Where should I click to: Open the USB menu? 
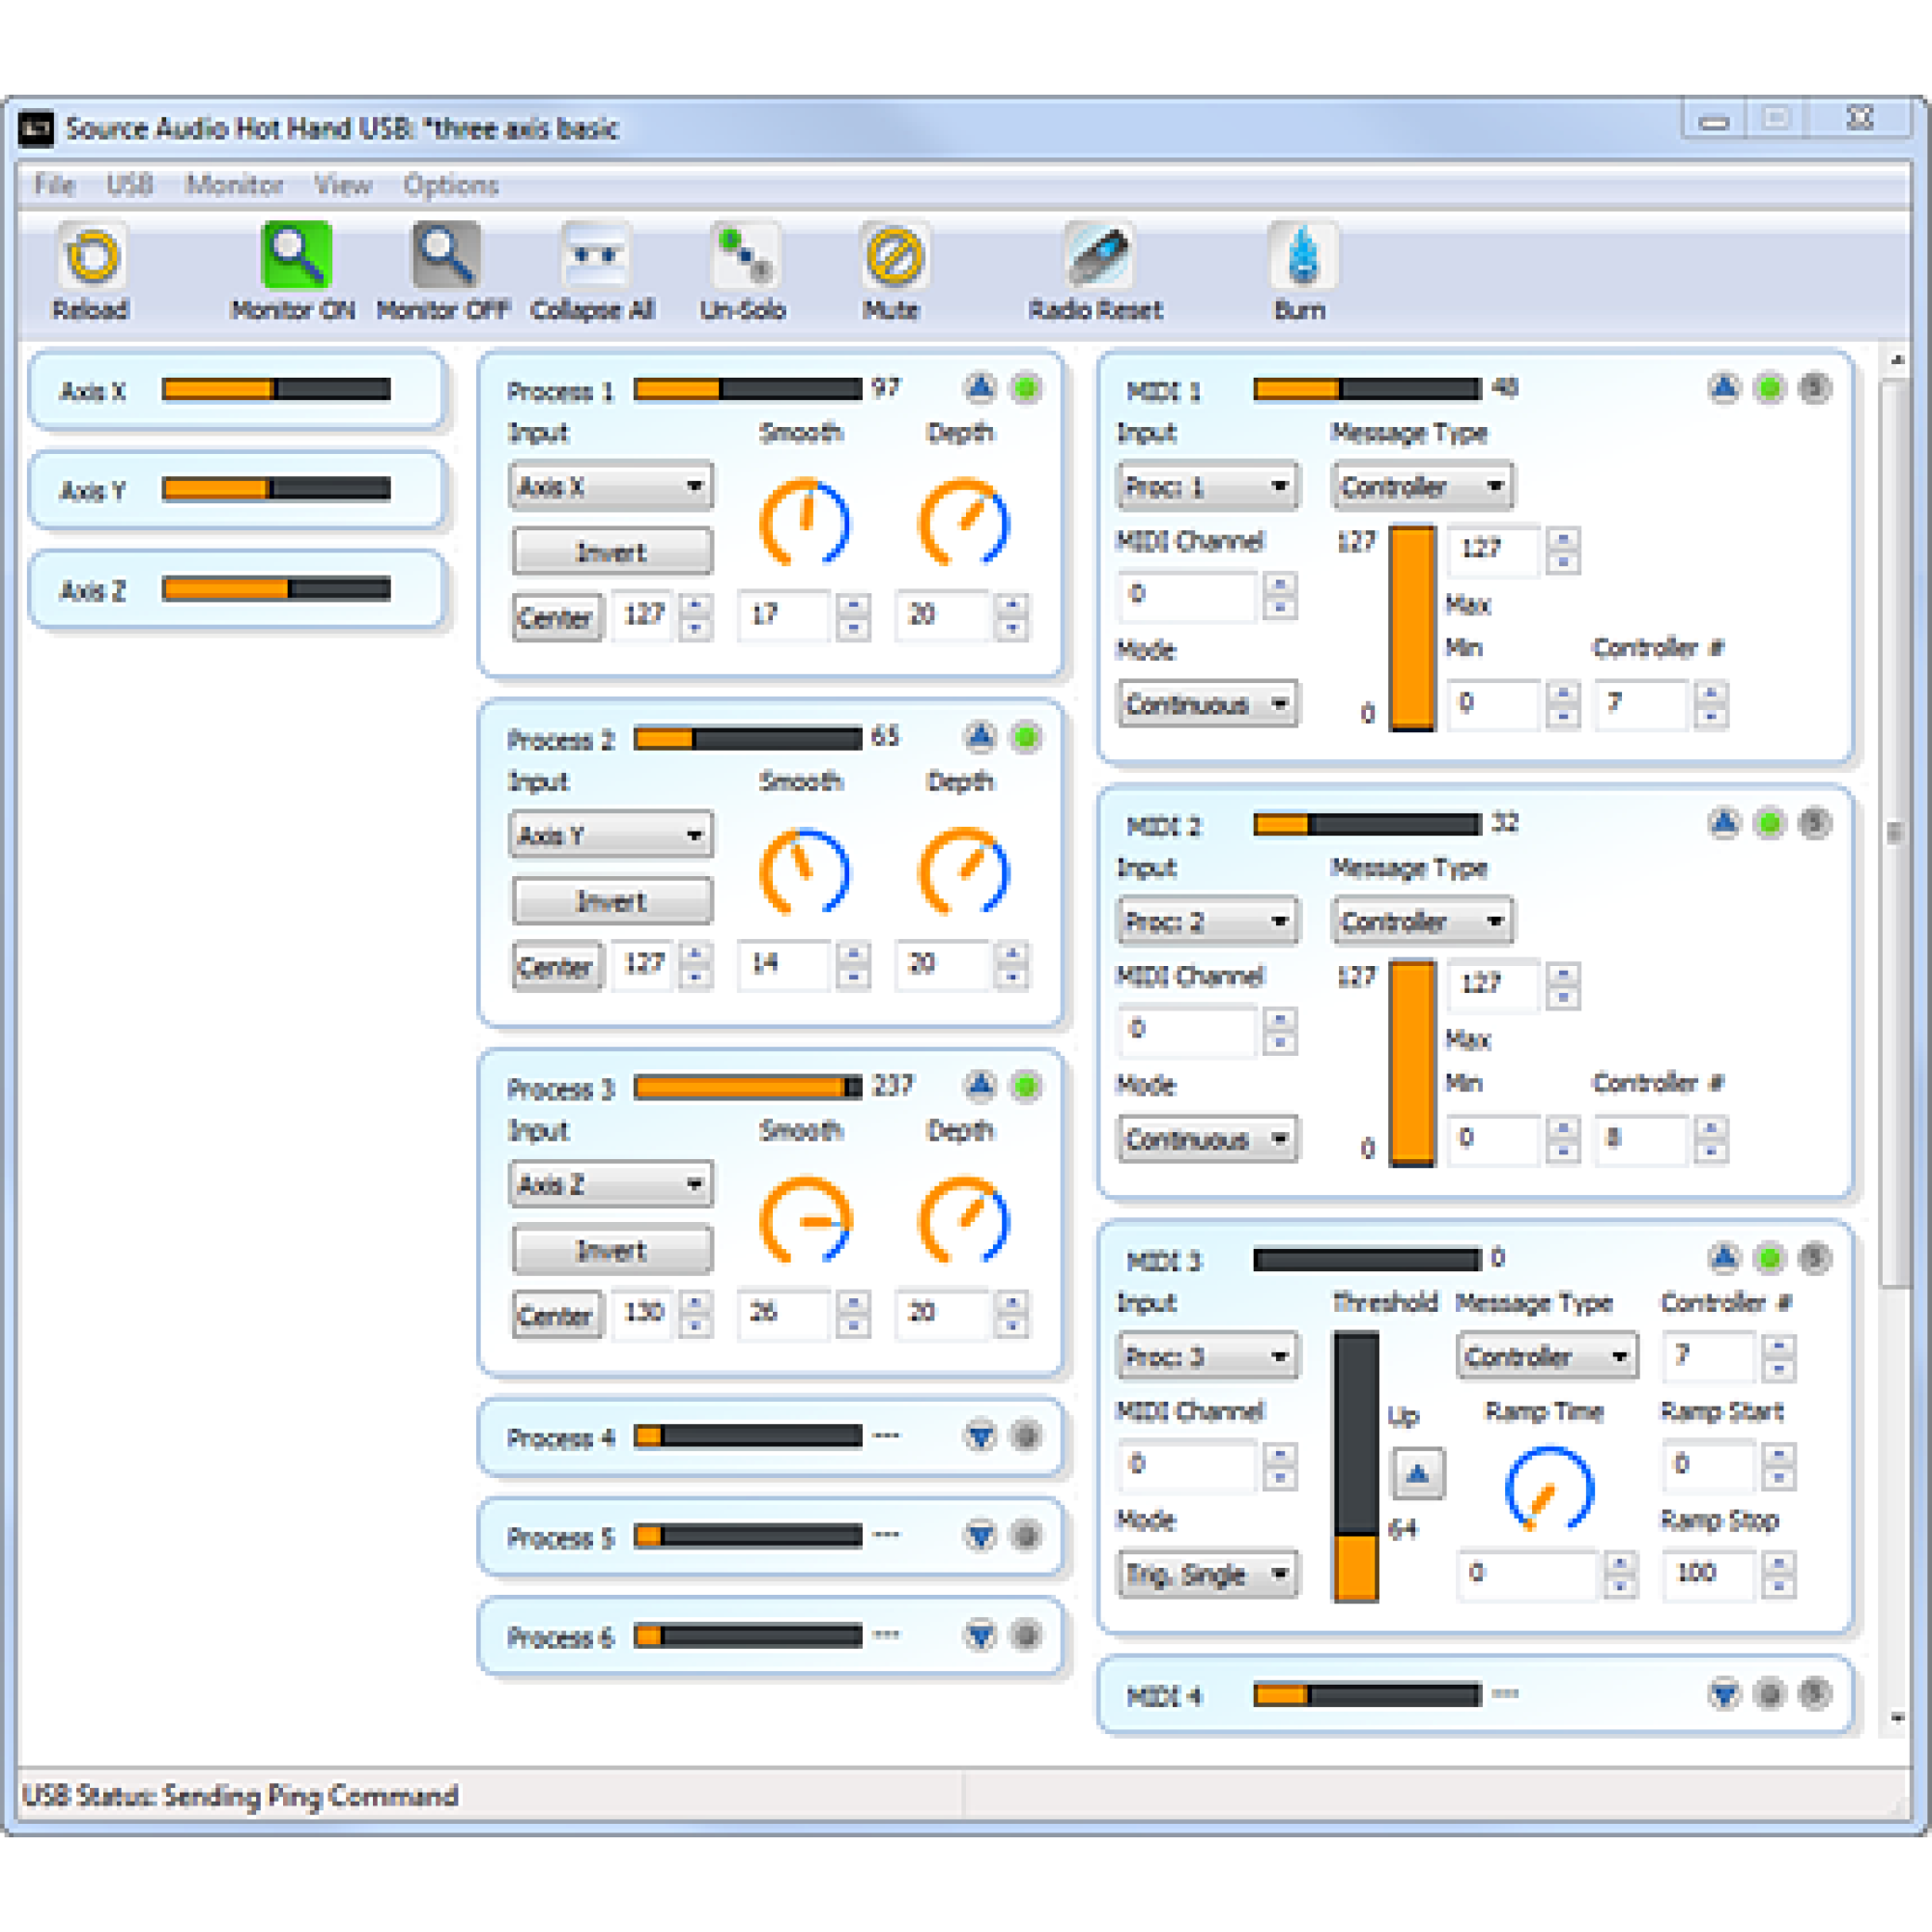point(129,185)
